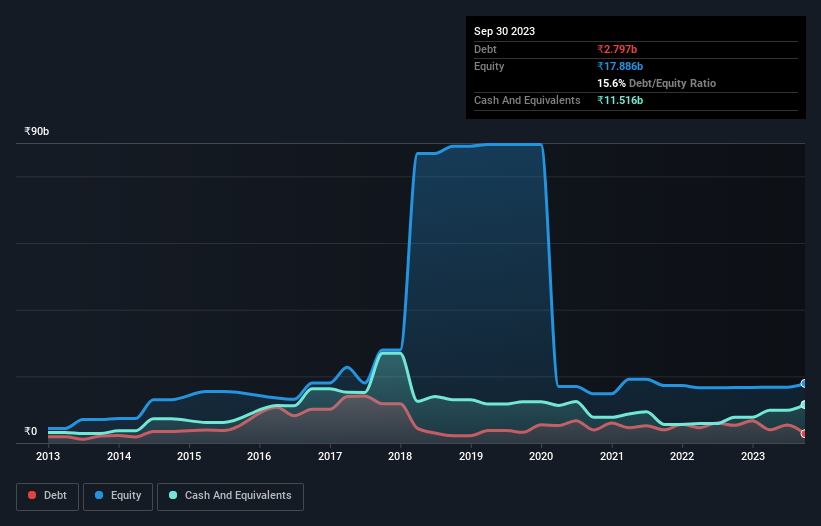Click the 15.6% Debt/Equity Ratio text
The height and width of the screenshot is (526, 821).
[656, 83]
